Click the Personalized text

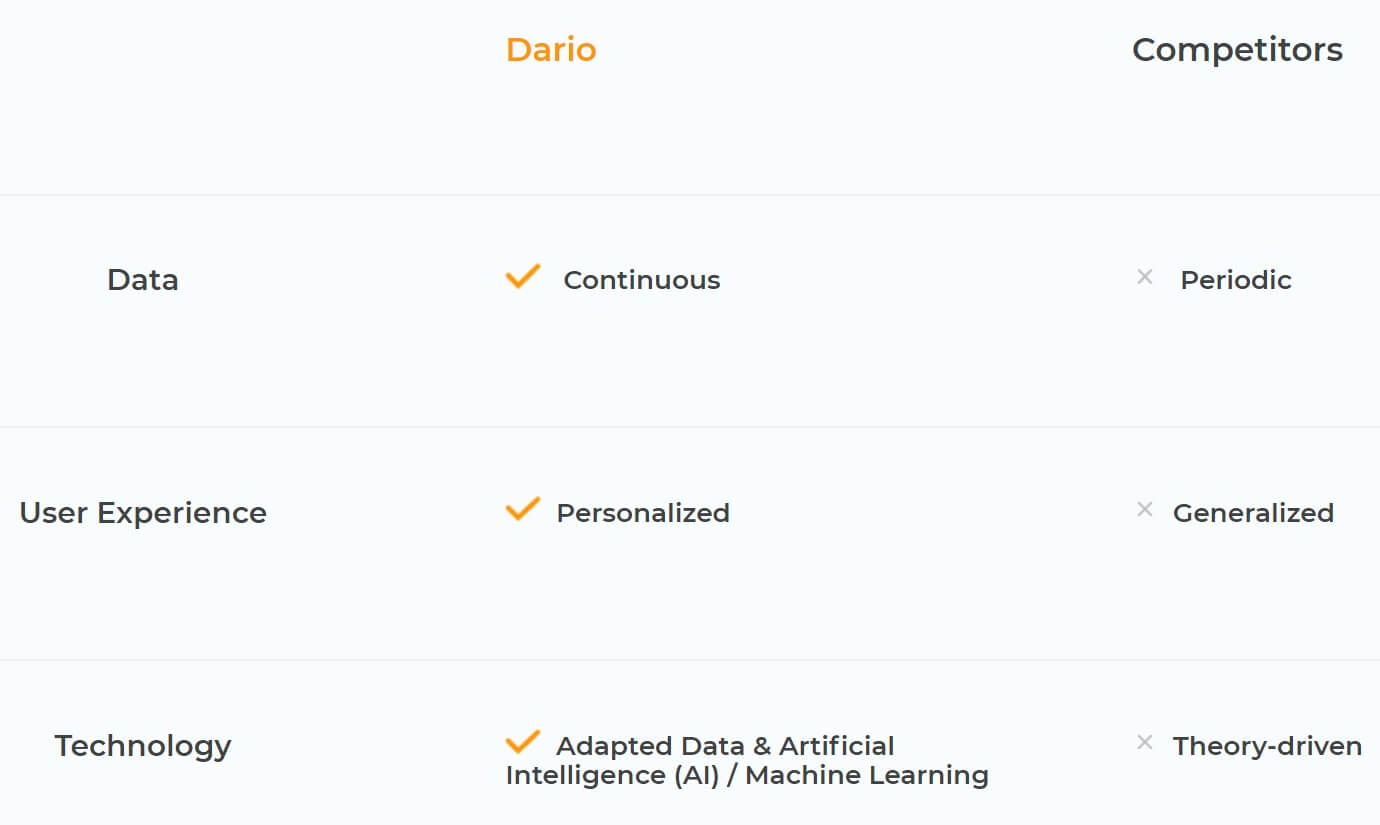643,513
